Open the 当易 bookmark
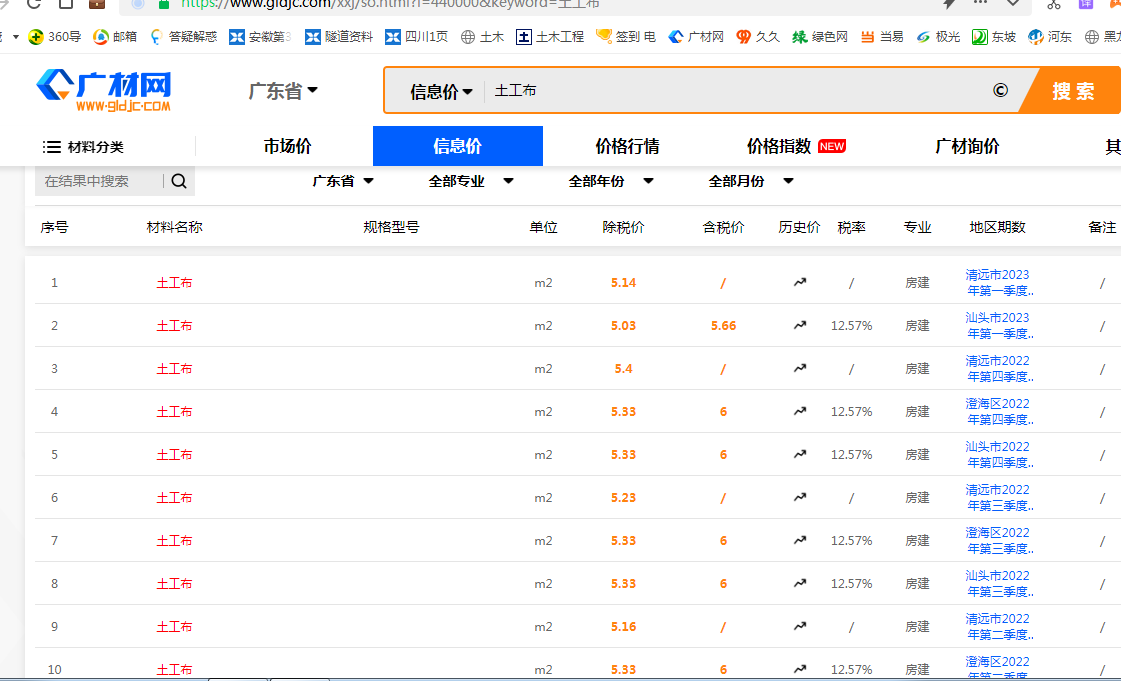The height and width of the screenshot is (681, 1121). [x=882, y=36]
